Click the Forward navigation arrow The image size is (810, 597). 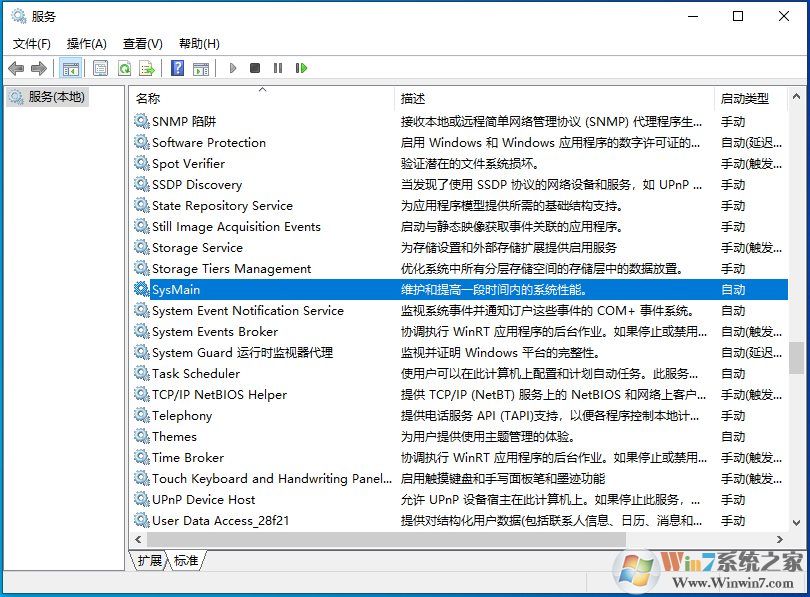38,68
